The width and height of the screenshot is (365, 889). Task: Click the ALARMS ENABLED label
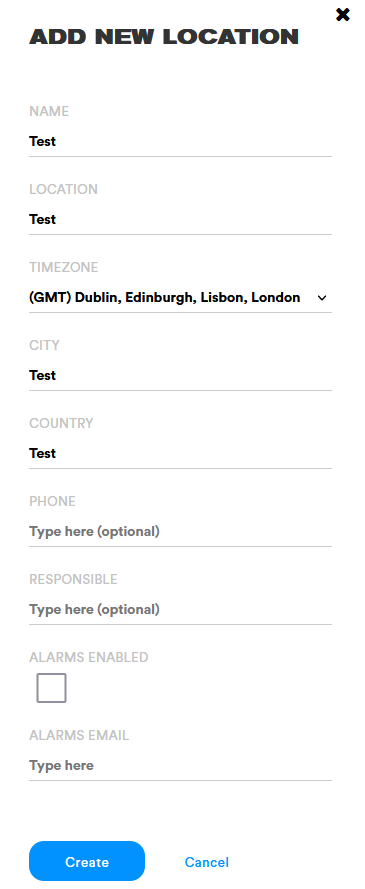click(x=89, y=658)
